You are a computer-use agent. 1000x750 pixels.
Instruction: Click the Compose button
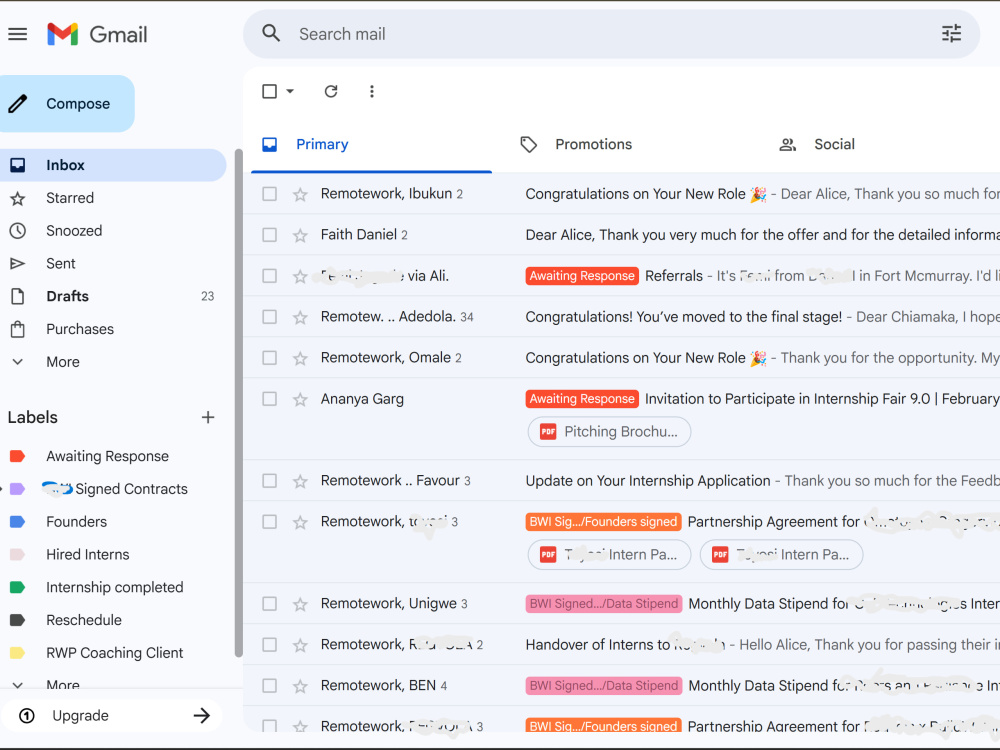(x=67, y=104)
